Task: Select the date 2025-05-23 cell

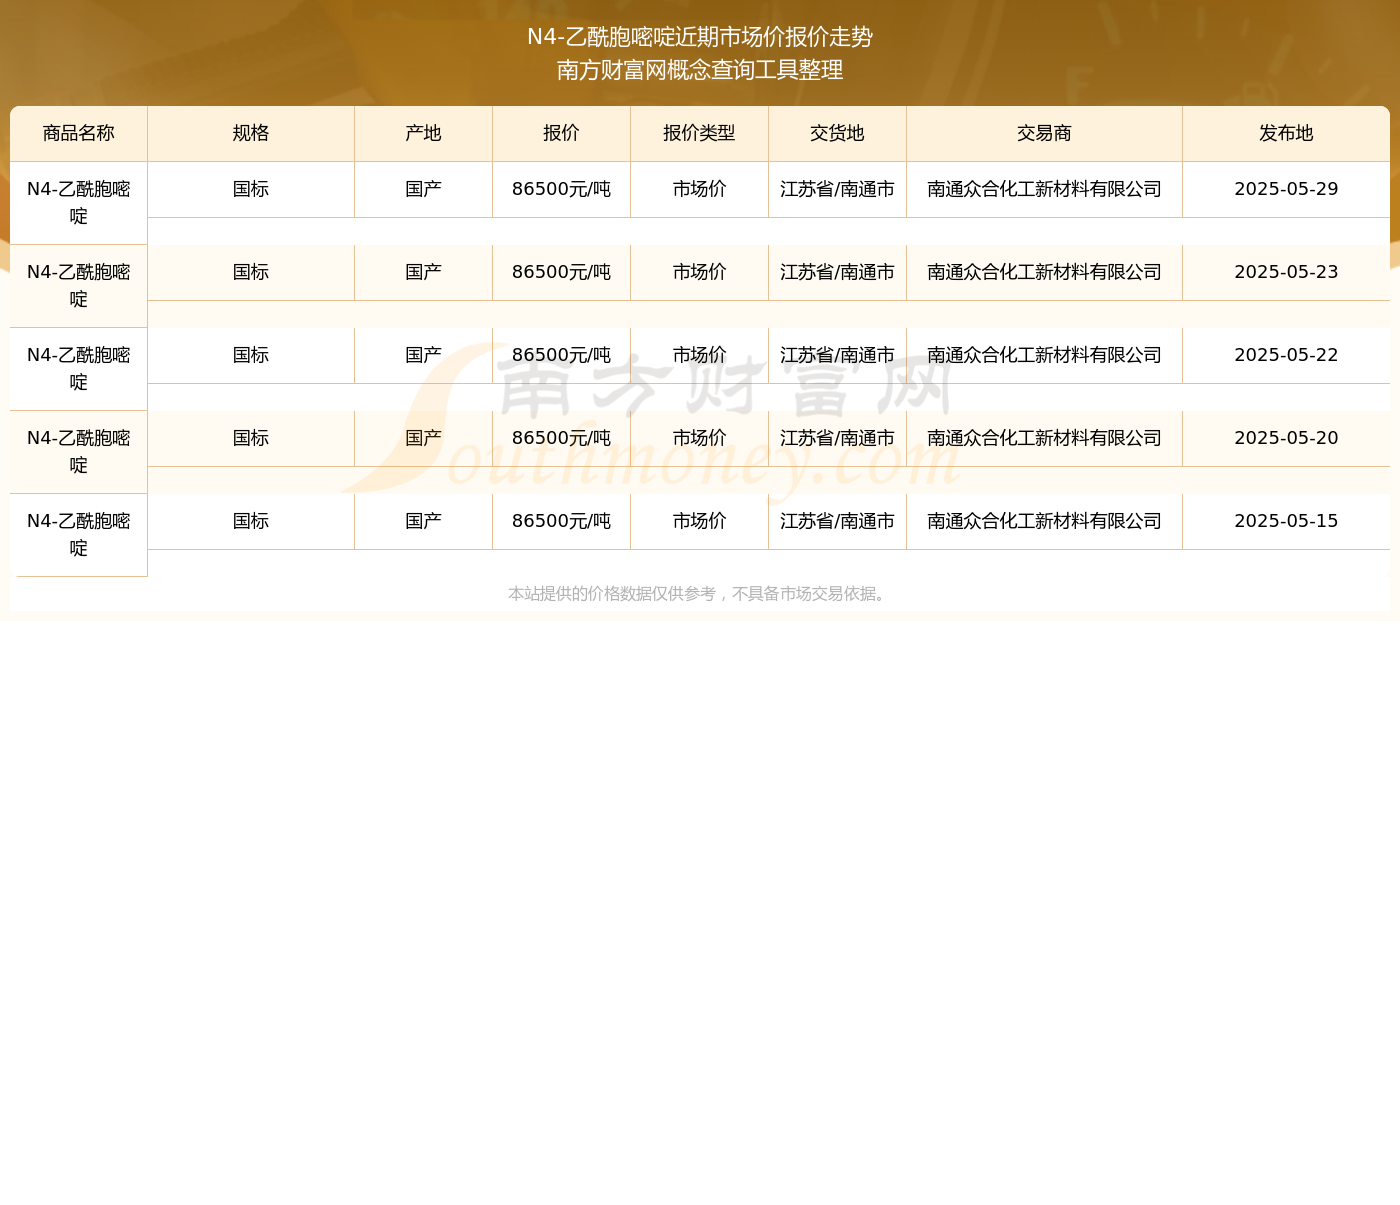Action: click(x=1286, y=272)
